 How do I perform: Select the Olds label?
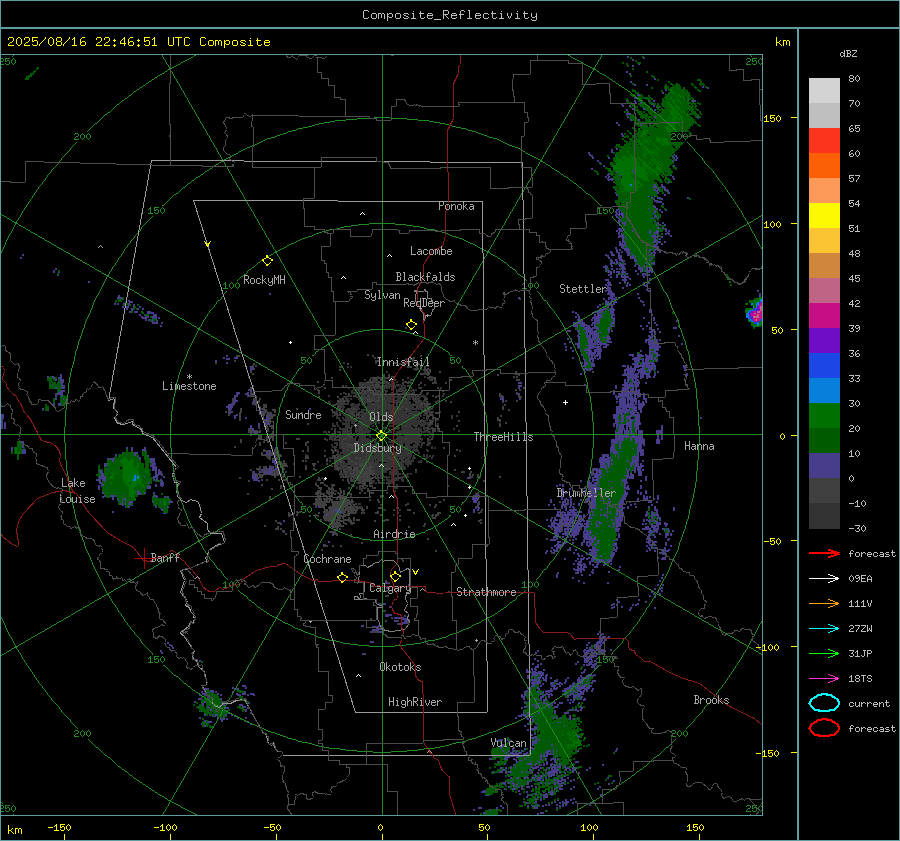pyautogui.click(x=381, y=417)
